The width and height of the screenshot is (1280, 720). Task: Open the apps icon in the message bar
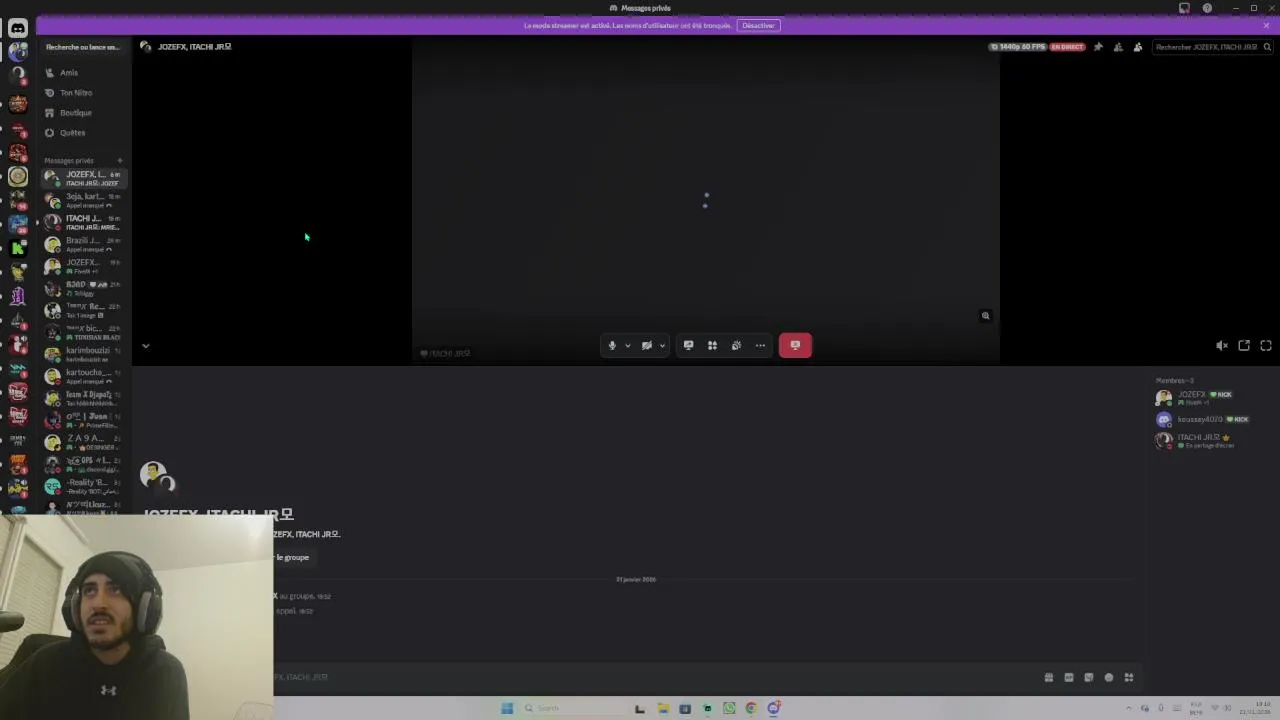[1129, 678]
